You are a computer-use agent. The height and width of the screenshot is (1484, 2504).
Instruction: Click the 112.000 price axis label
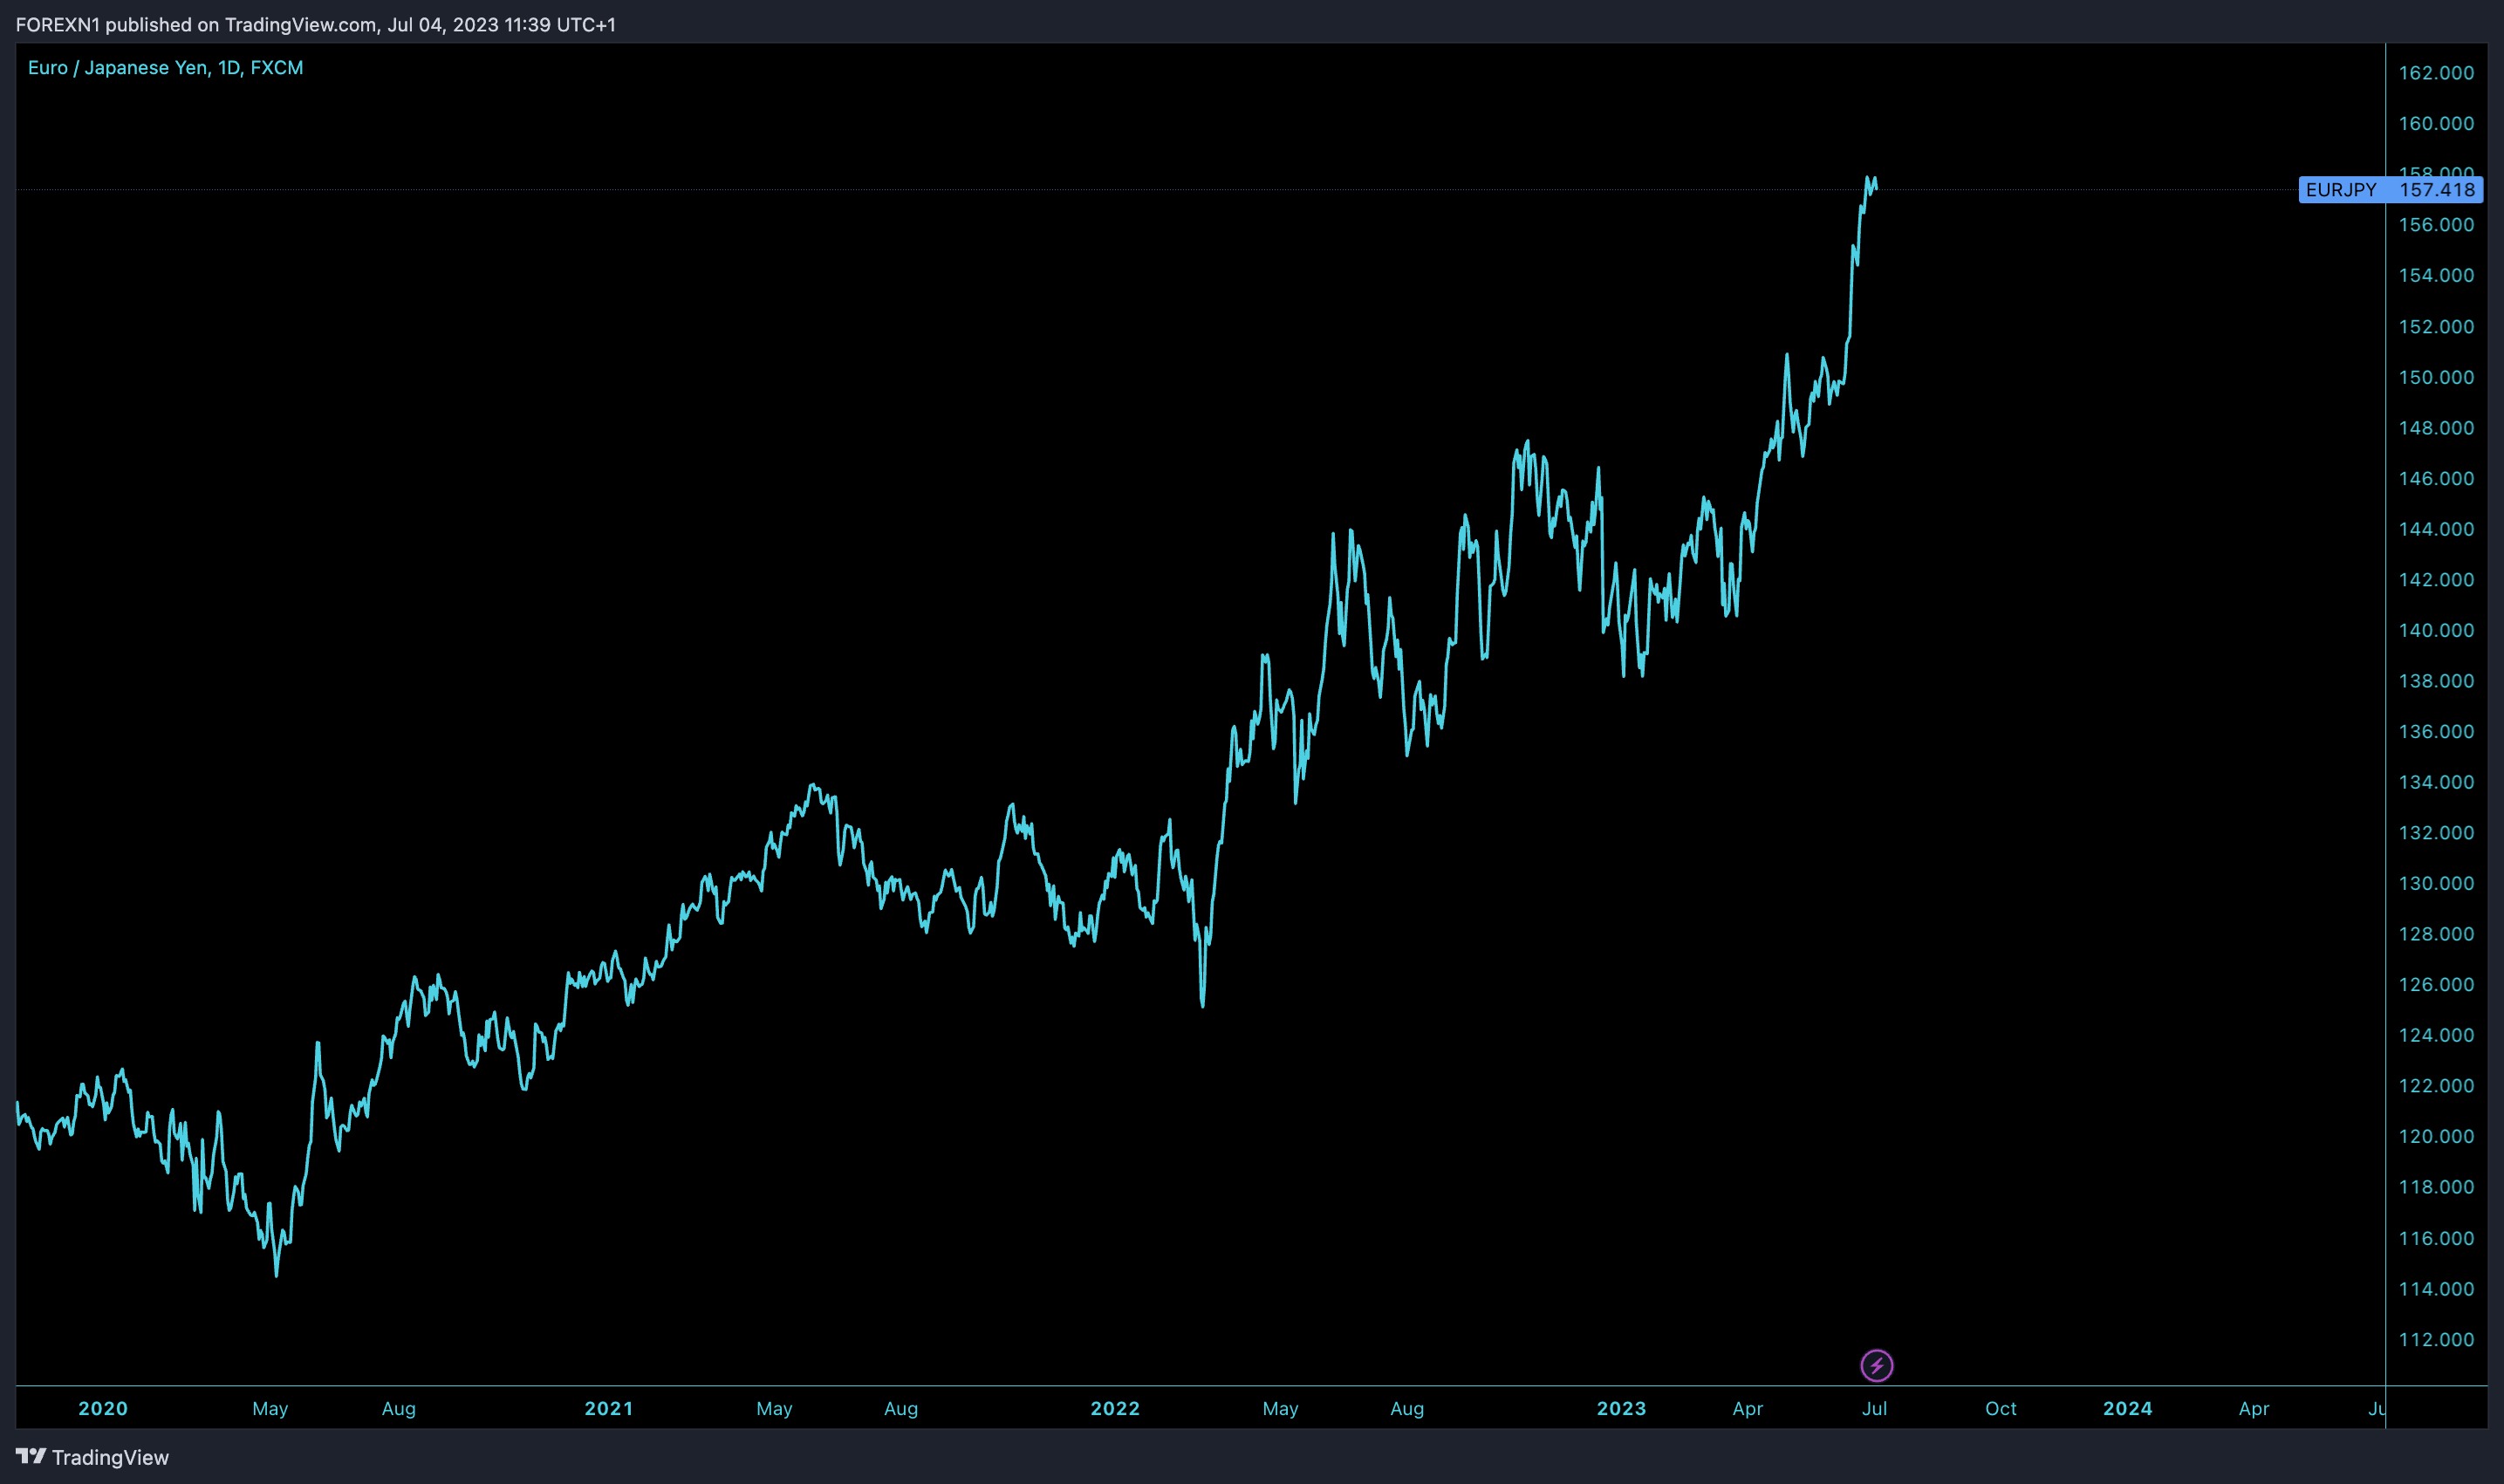point(2436,1340)
